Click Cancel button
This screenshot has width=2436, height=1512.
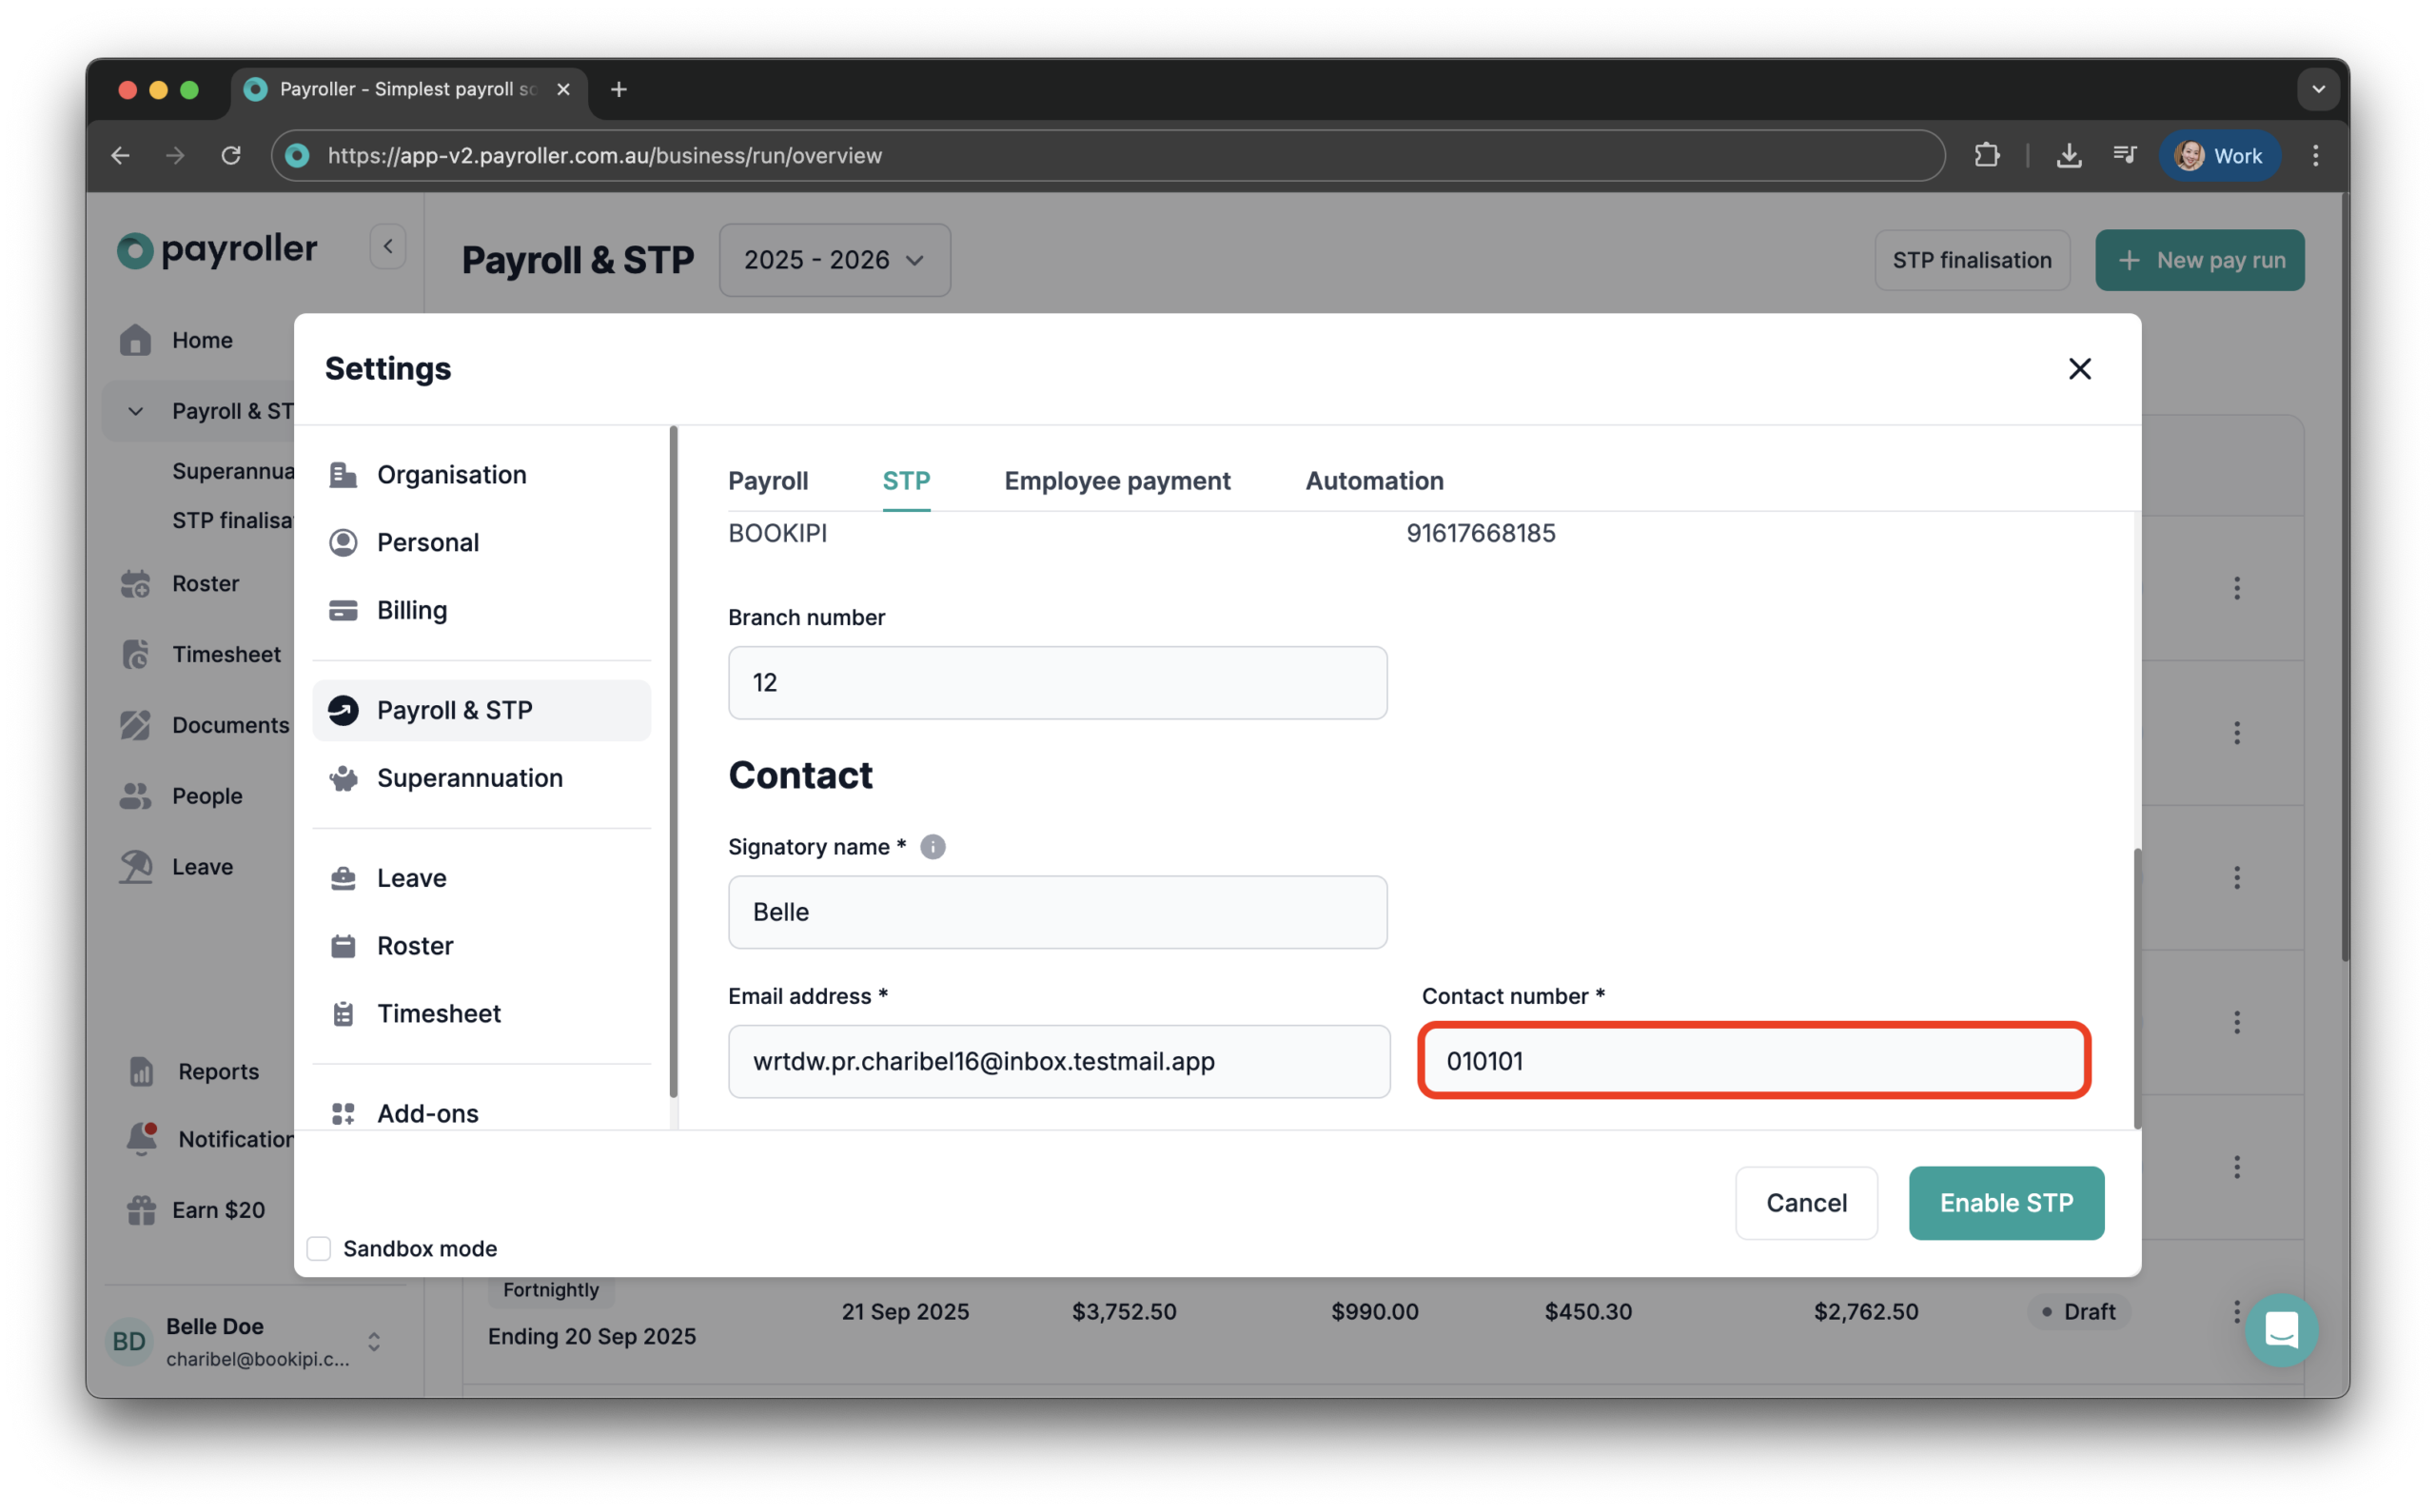click(1806, 1203)
